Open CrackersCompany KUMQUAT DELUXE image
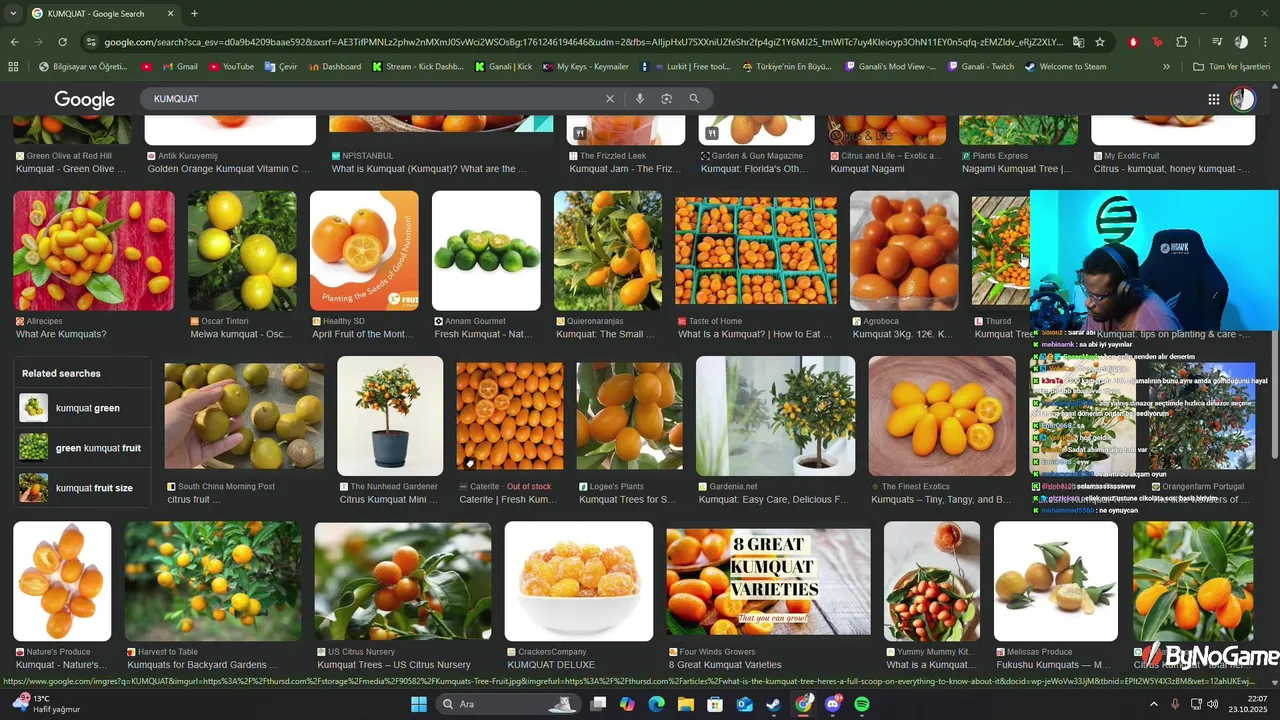This screenshot has width=1280, height=720. [x=579, y=582]
